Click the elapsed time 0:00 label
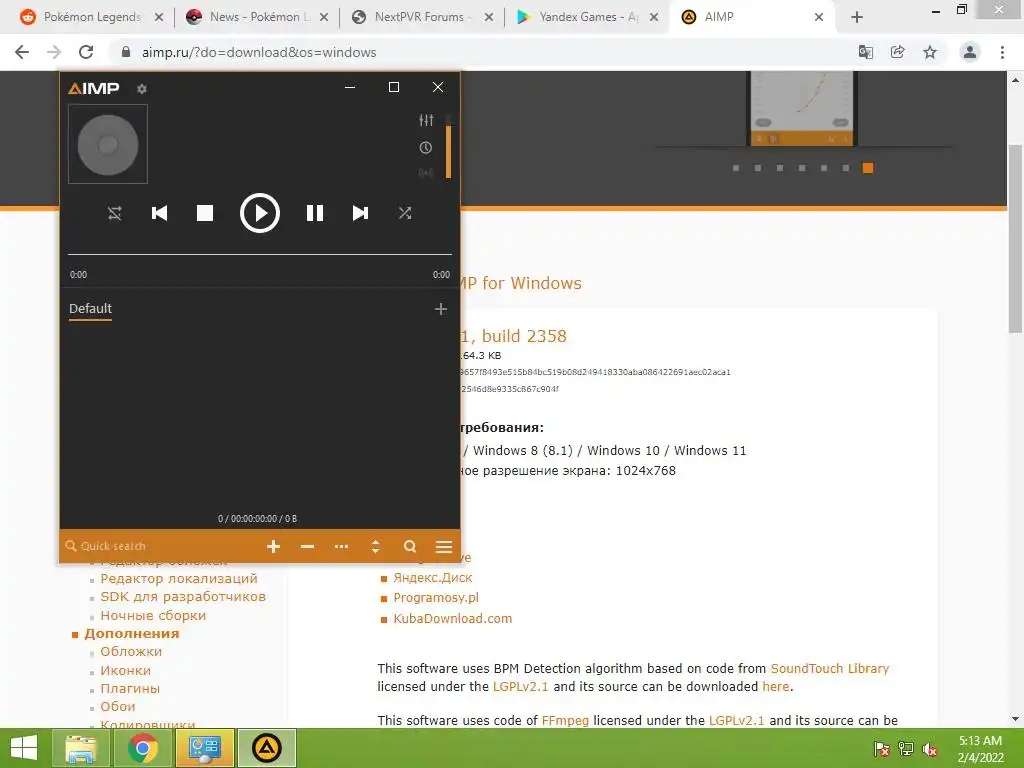This screenshot has width=1024, height=768. pos(78,275)
